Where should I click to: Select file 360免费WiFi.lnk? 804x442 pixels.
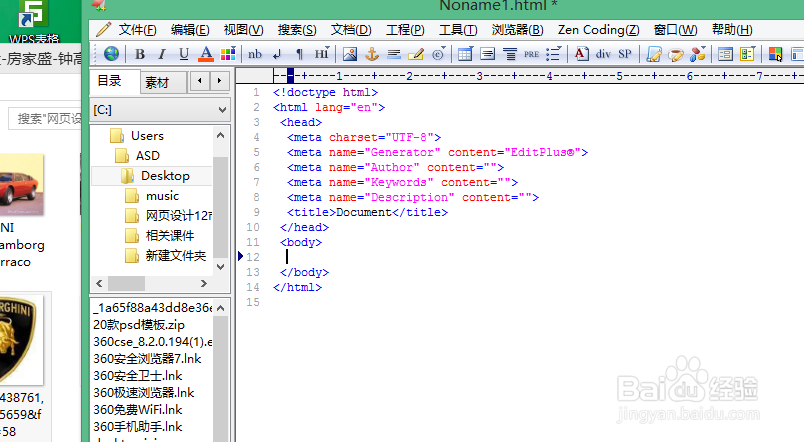137,410
